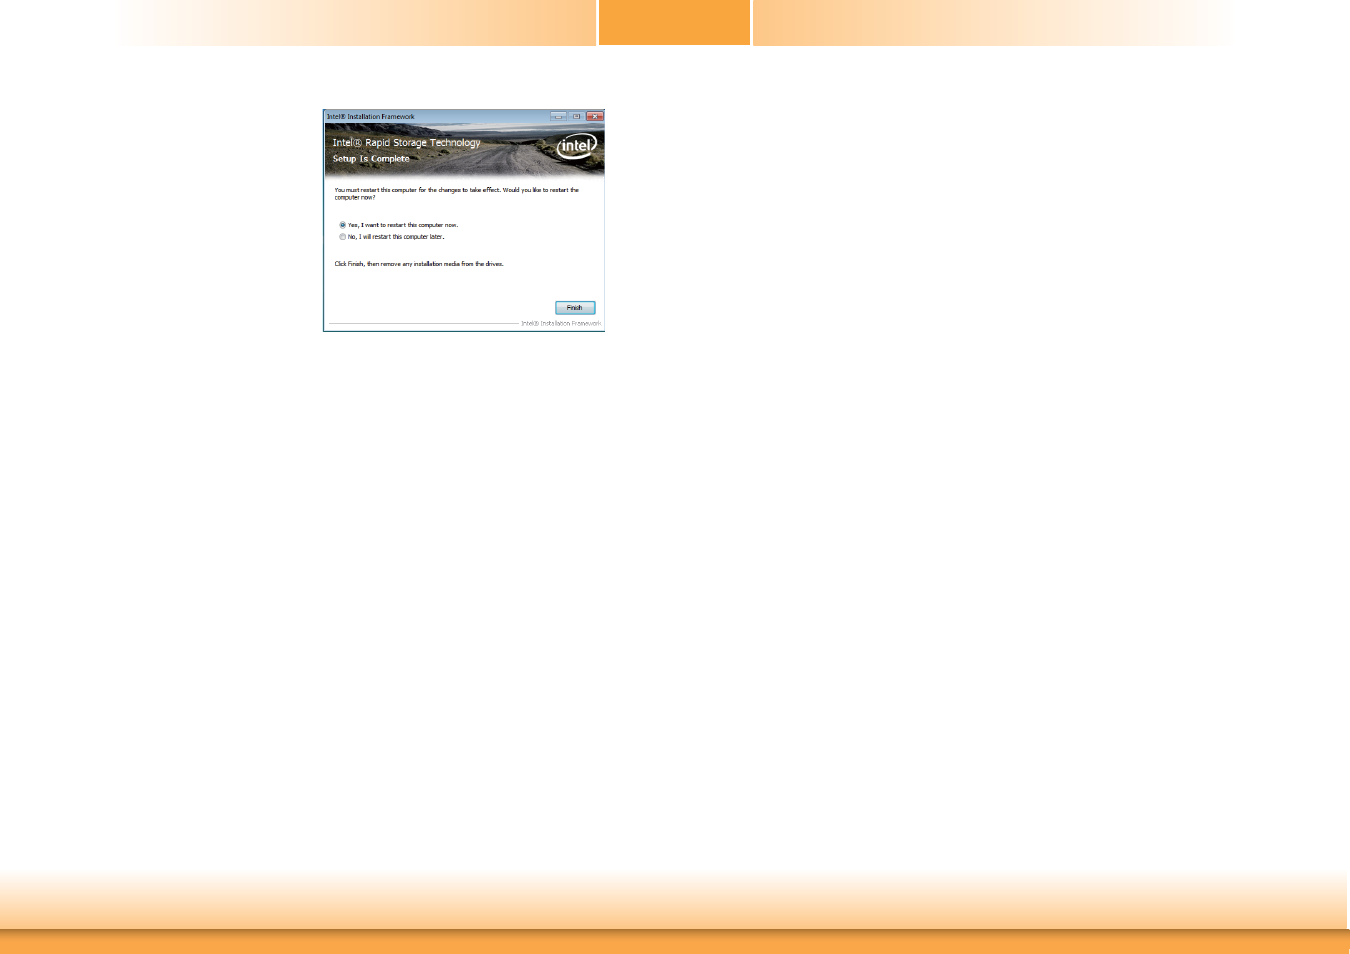Viewport: 1350px width, 954px height.
Task: Click the 'Intel® Rapid Storage Technology' title
Action: tap(406, 143)
